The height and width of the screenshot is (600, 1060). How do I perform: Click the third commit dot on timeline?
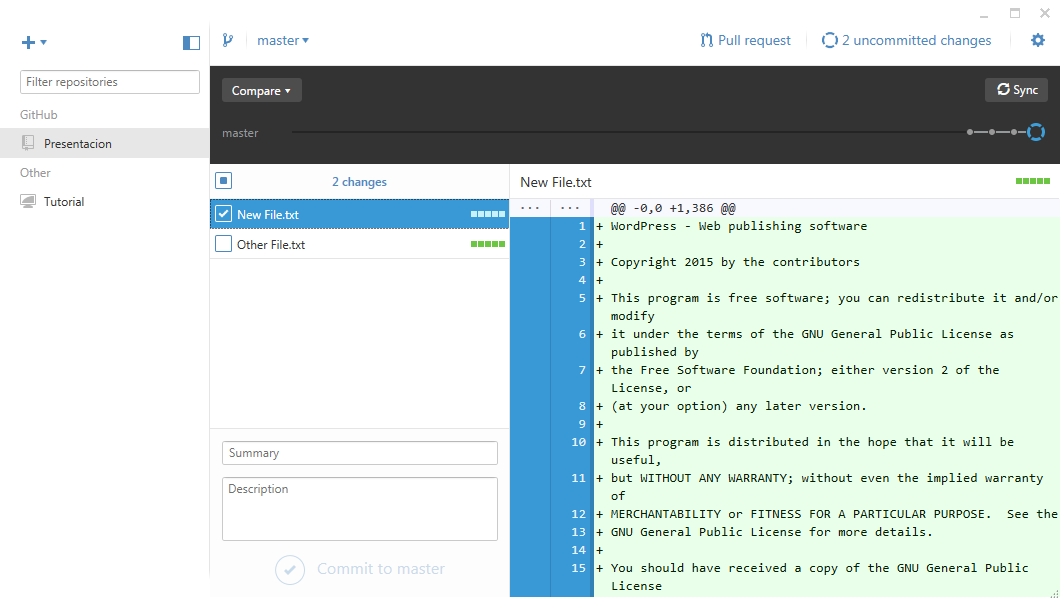pos(1014,132)
